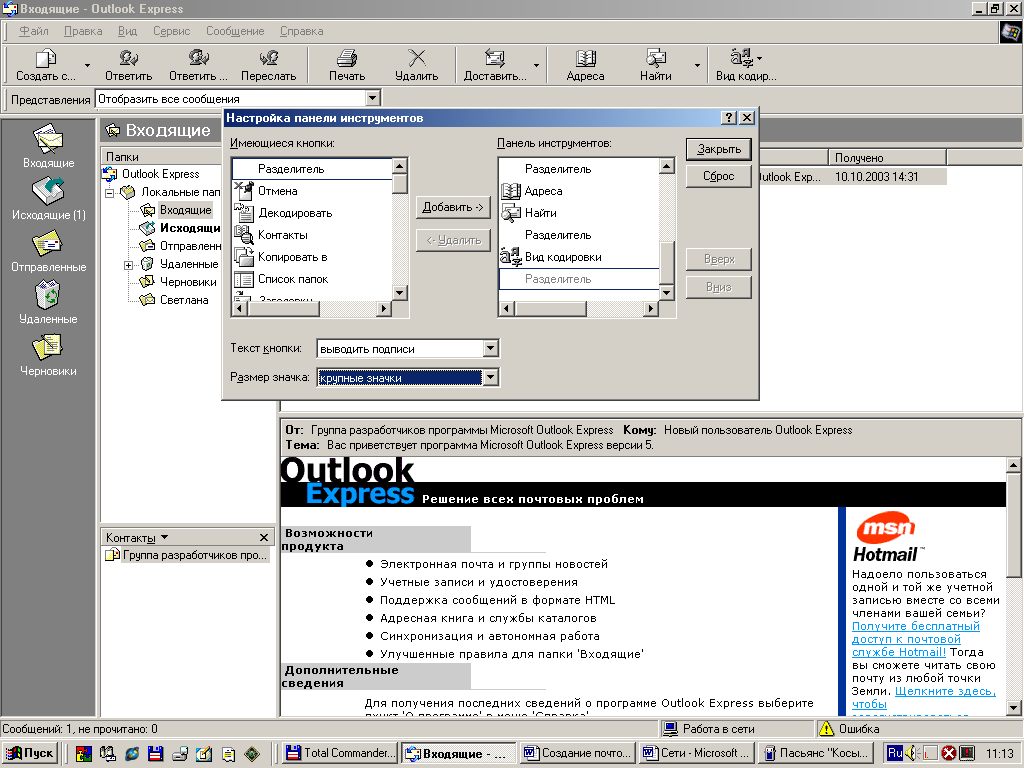Select Список папок in available buttons list
This screenshot has height=768, width=1024.
[x=312, y=280]
